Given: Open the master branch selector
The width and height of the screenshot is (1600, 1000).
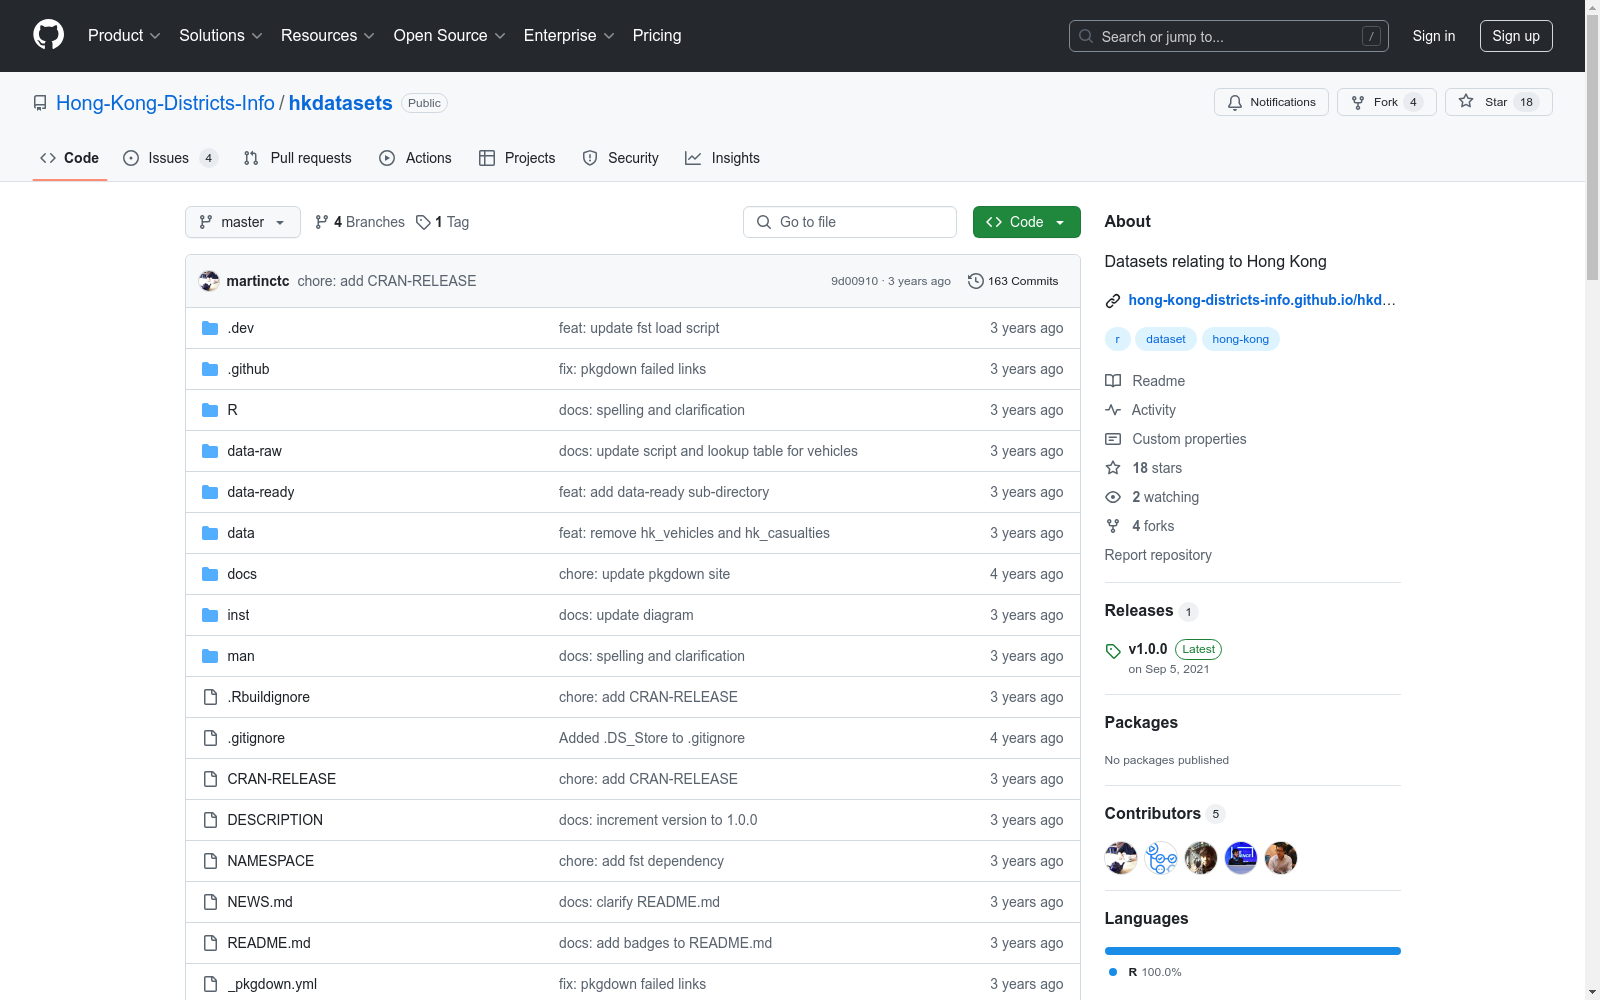Looking at the screenshot, I should pos(243,222).
